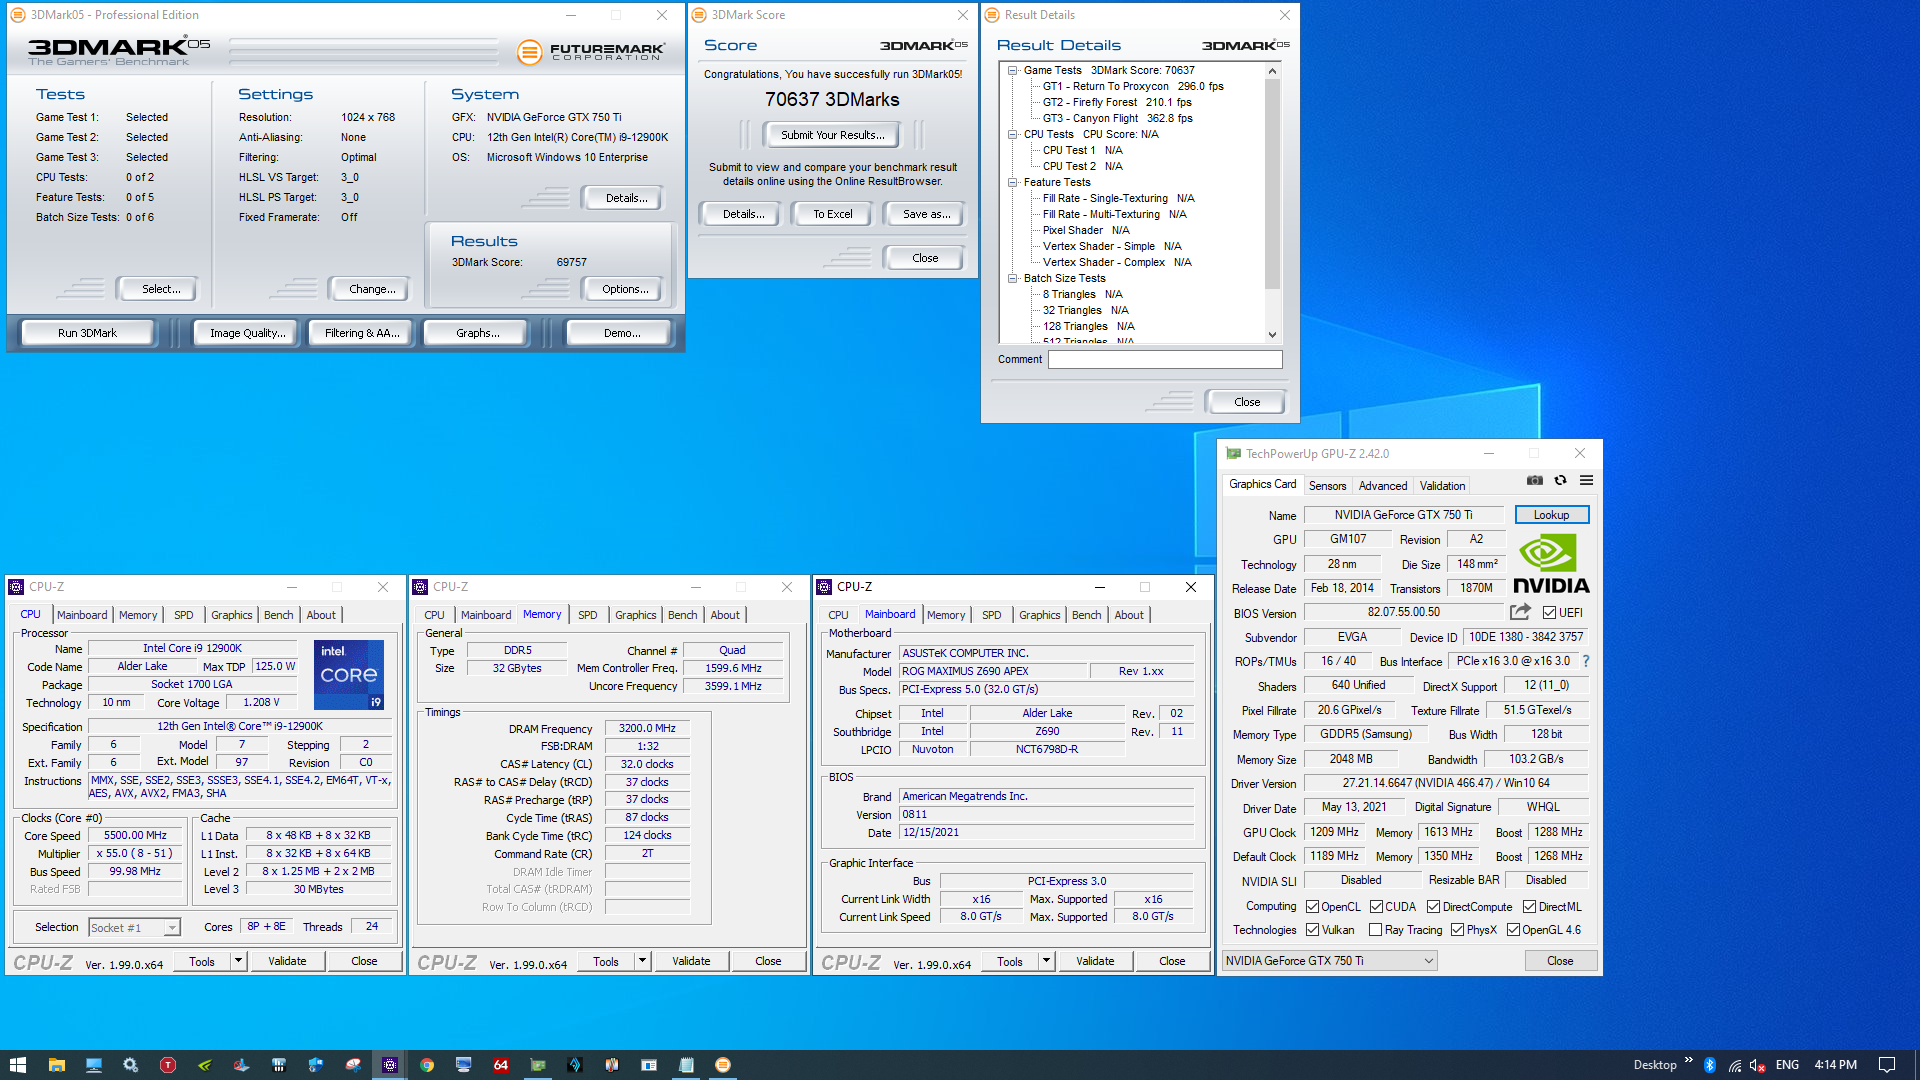This screenshot has width=1920, height=1080.
Task: Select the GT2 - Firefly Forest result row
Action: coord(1117,102)
